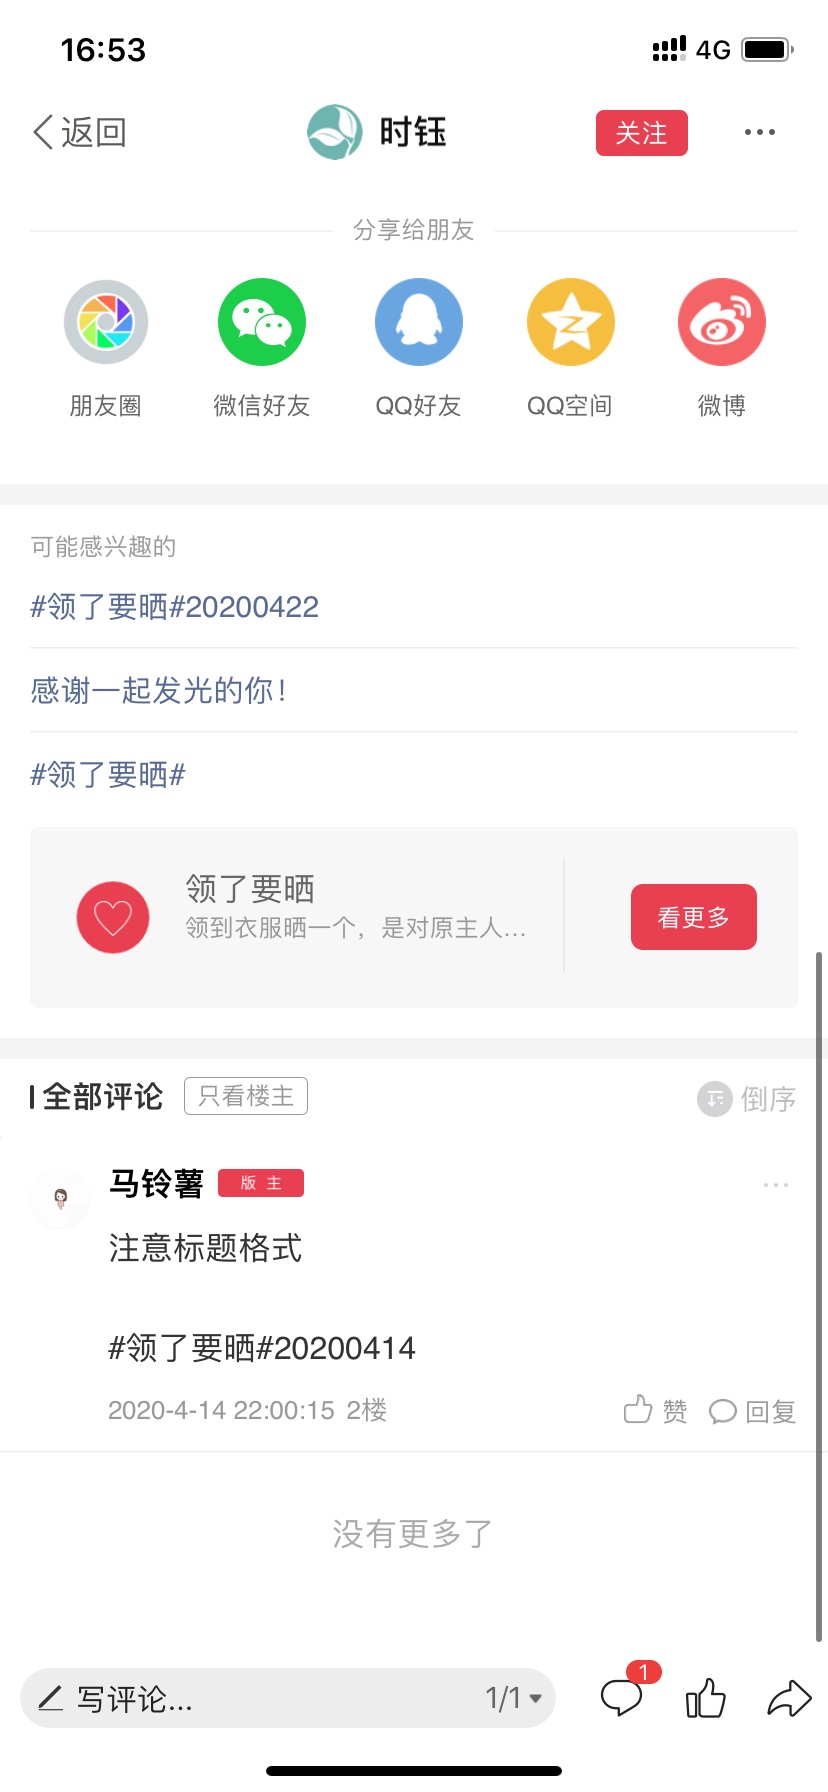The image size is (828, 1792).
Task: Like 马铃薯's comment with 赞
Action: 655,1410
